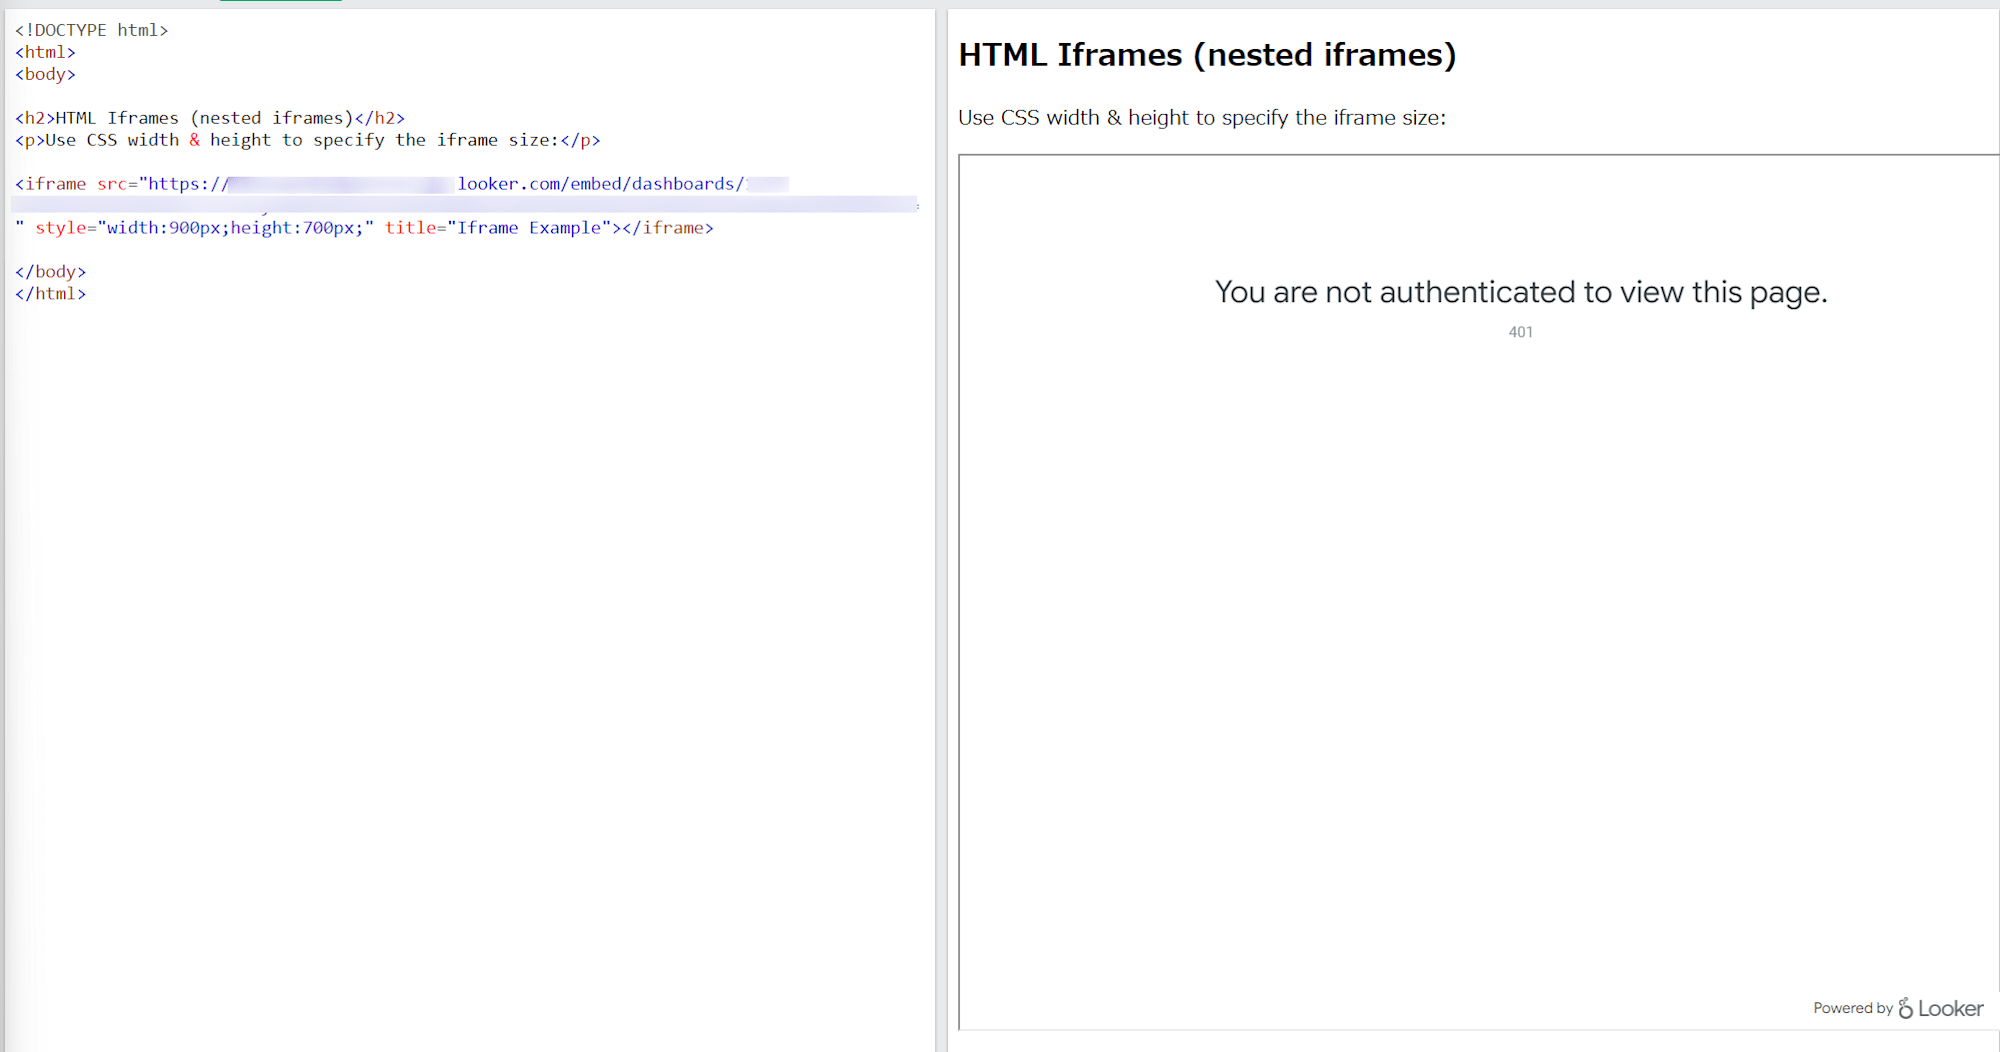Click the opening "<html>" tag line
This screenshot has width=2000, height=1052.
[45, 52]
